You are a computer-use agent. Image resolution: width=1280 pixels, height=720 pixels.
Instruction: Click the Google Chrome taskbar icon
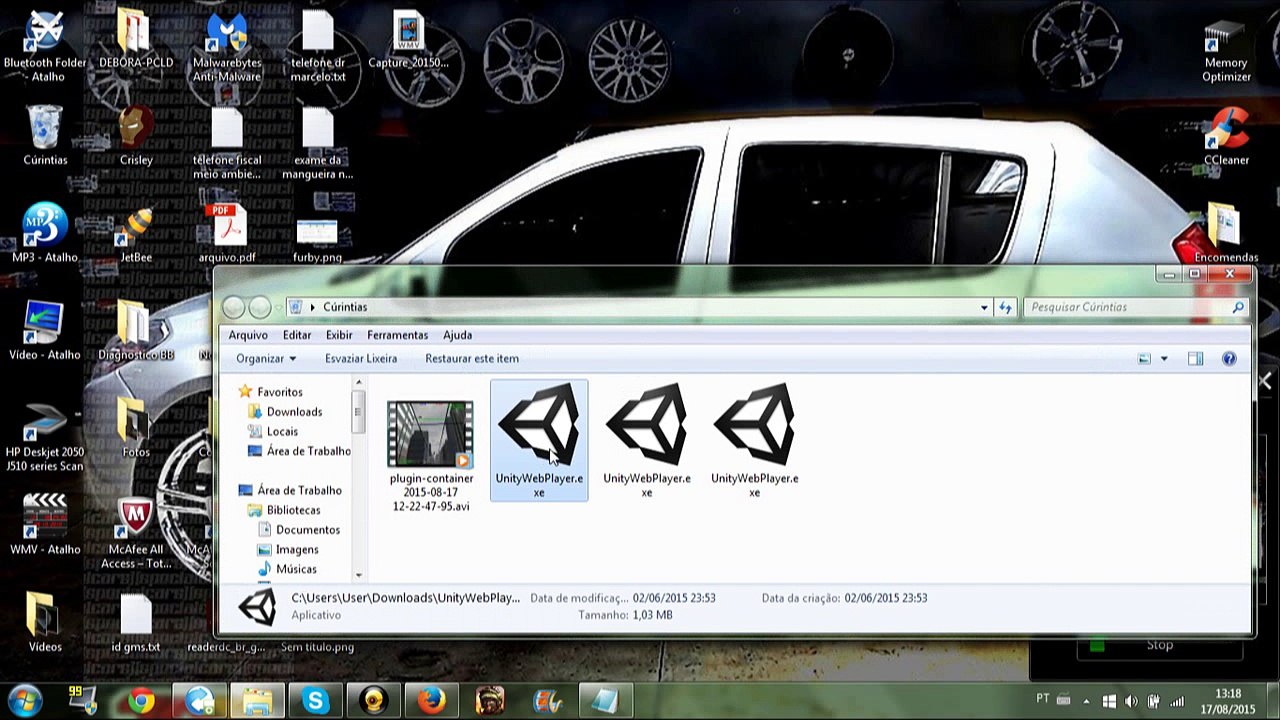pyautogui.click(x=142, y=701)
